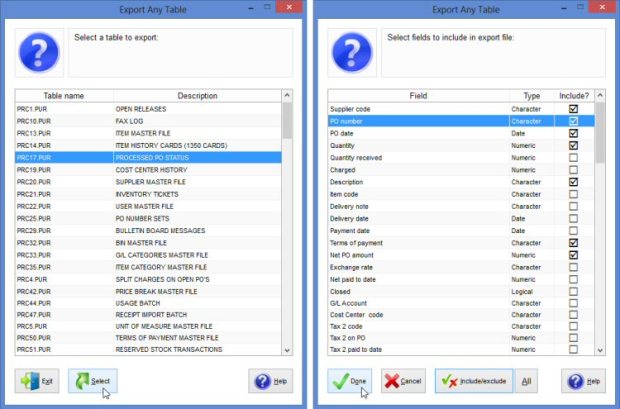The image size is (620, 409).
Task: Select PRC13.PUR ITEM MASTER FILE row
Action: click(148, 133)
